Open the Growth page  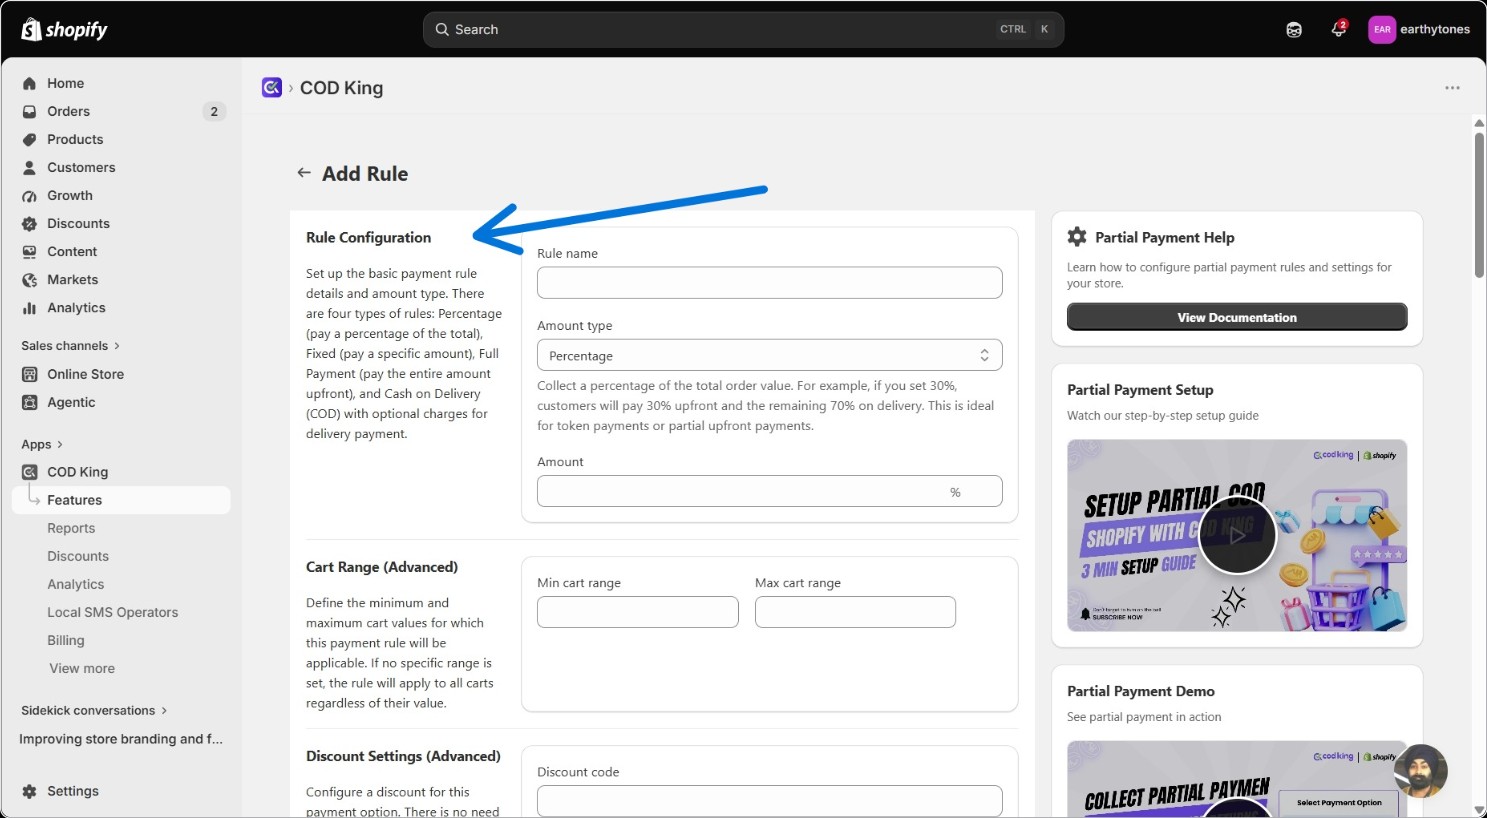coord(70,195)
